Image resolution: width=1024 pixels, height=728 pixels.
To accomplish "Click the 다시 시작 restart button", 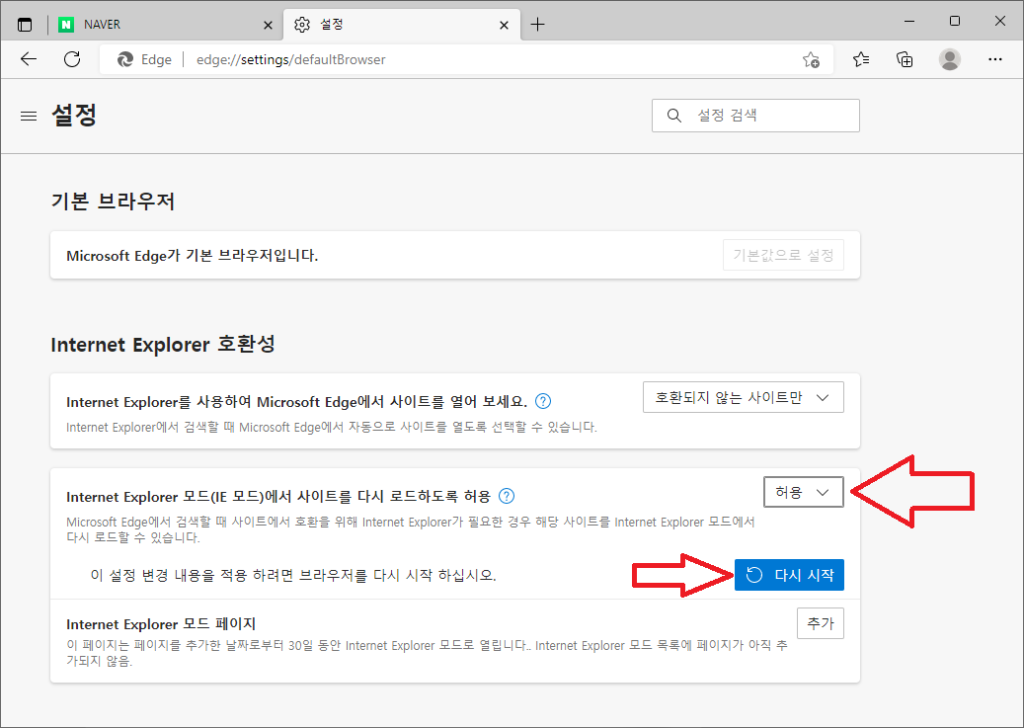I will 789,574.
